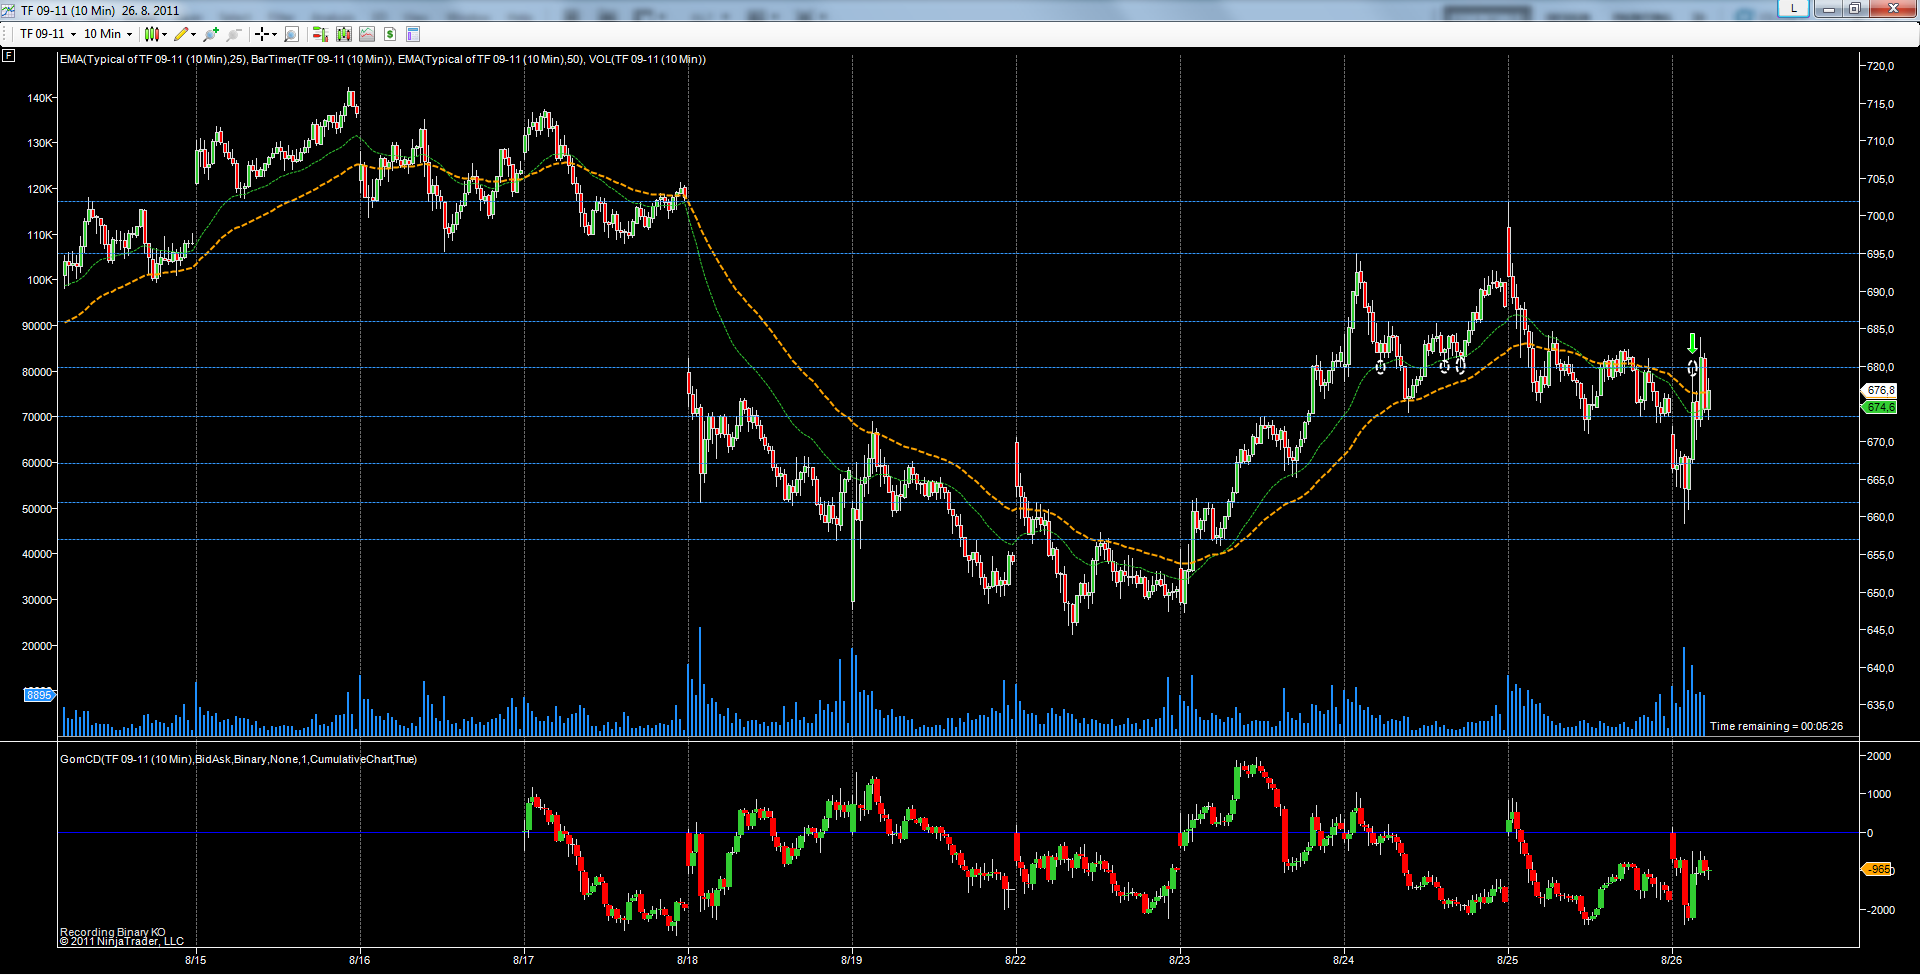This screenshot has width=1920, height=975.
Task: Click the greyed zoom out magnifier icon
Action: pos(234,34)
